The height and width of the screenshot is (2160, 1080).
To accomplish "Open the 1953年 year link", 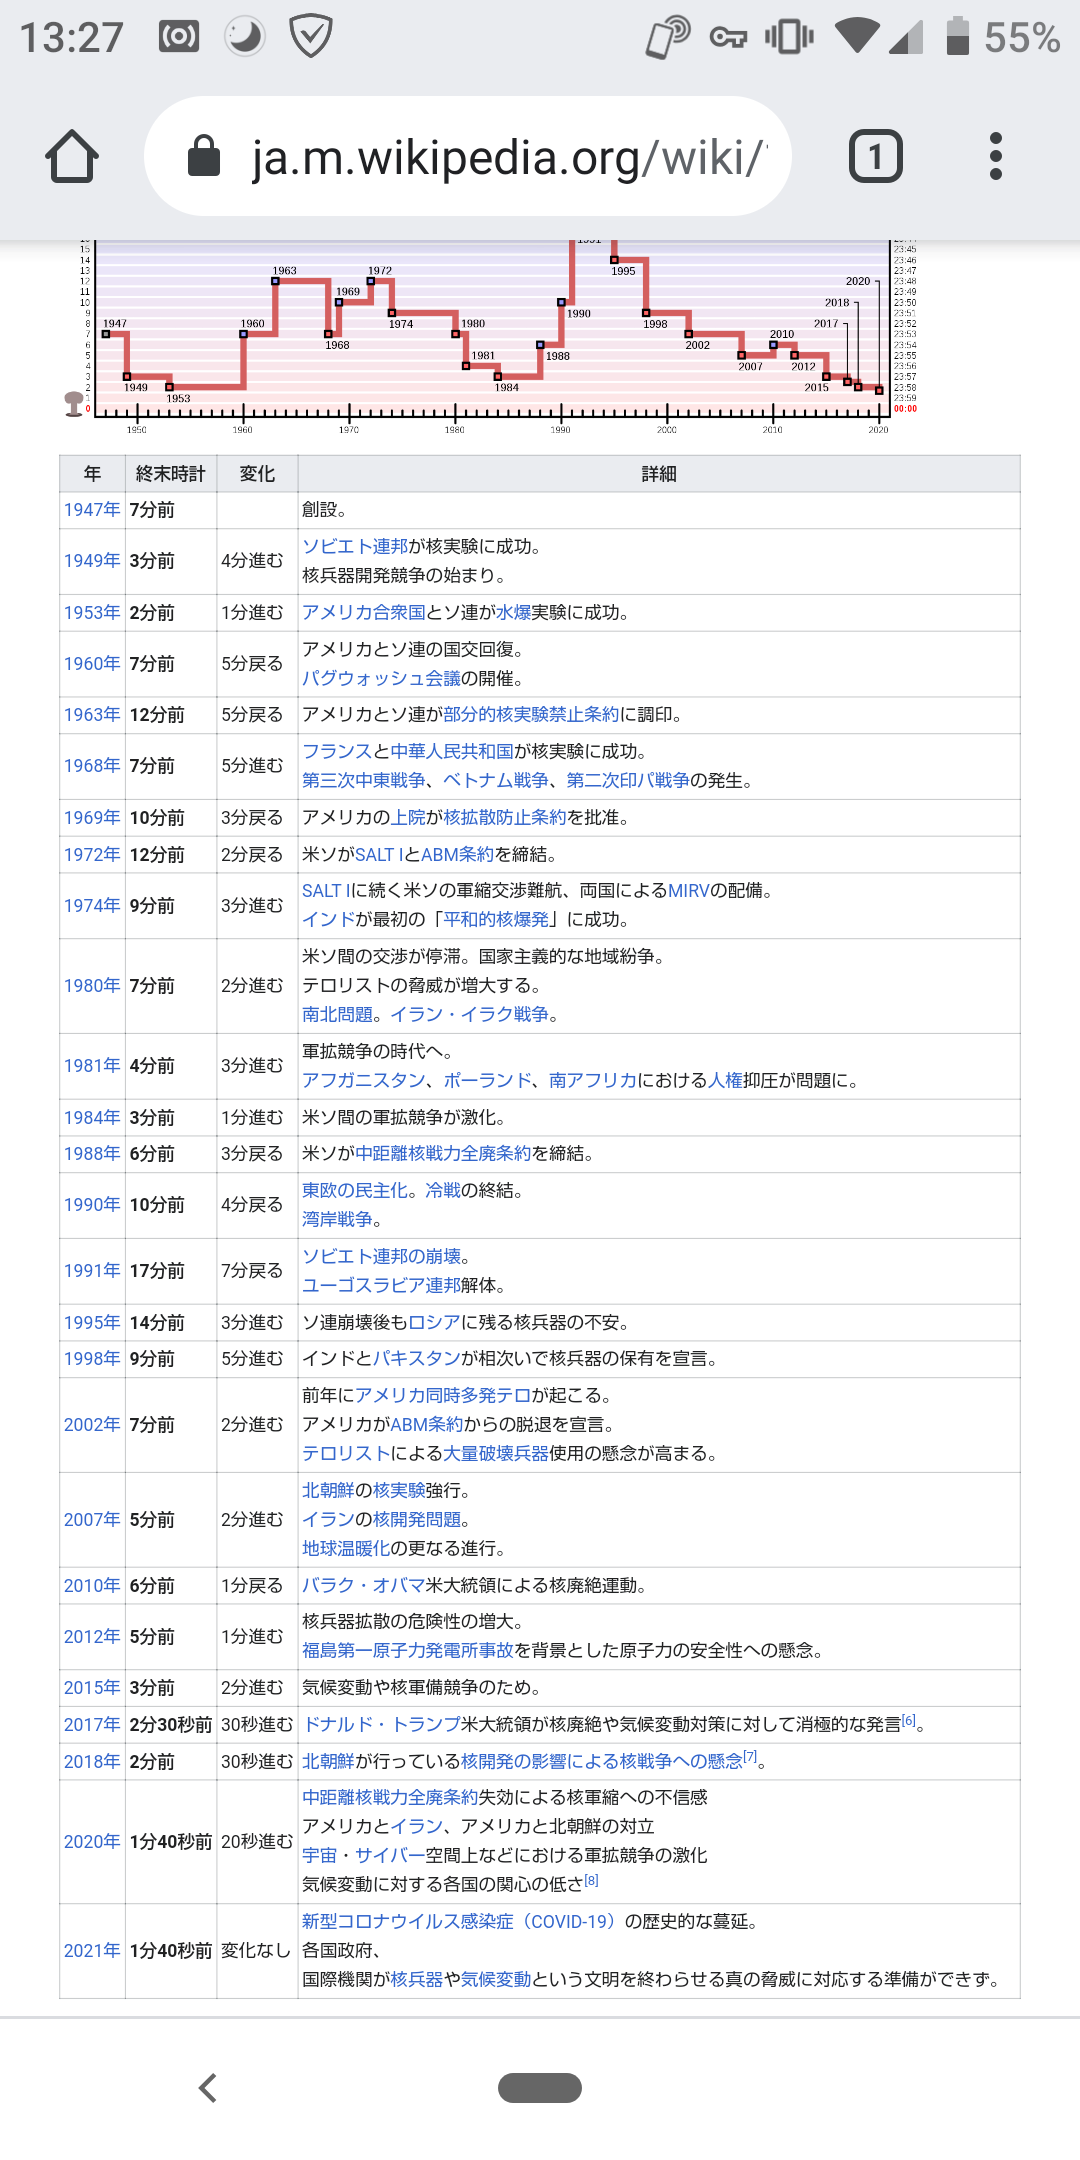I will [92, 613].
